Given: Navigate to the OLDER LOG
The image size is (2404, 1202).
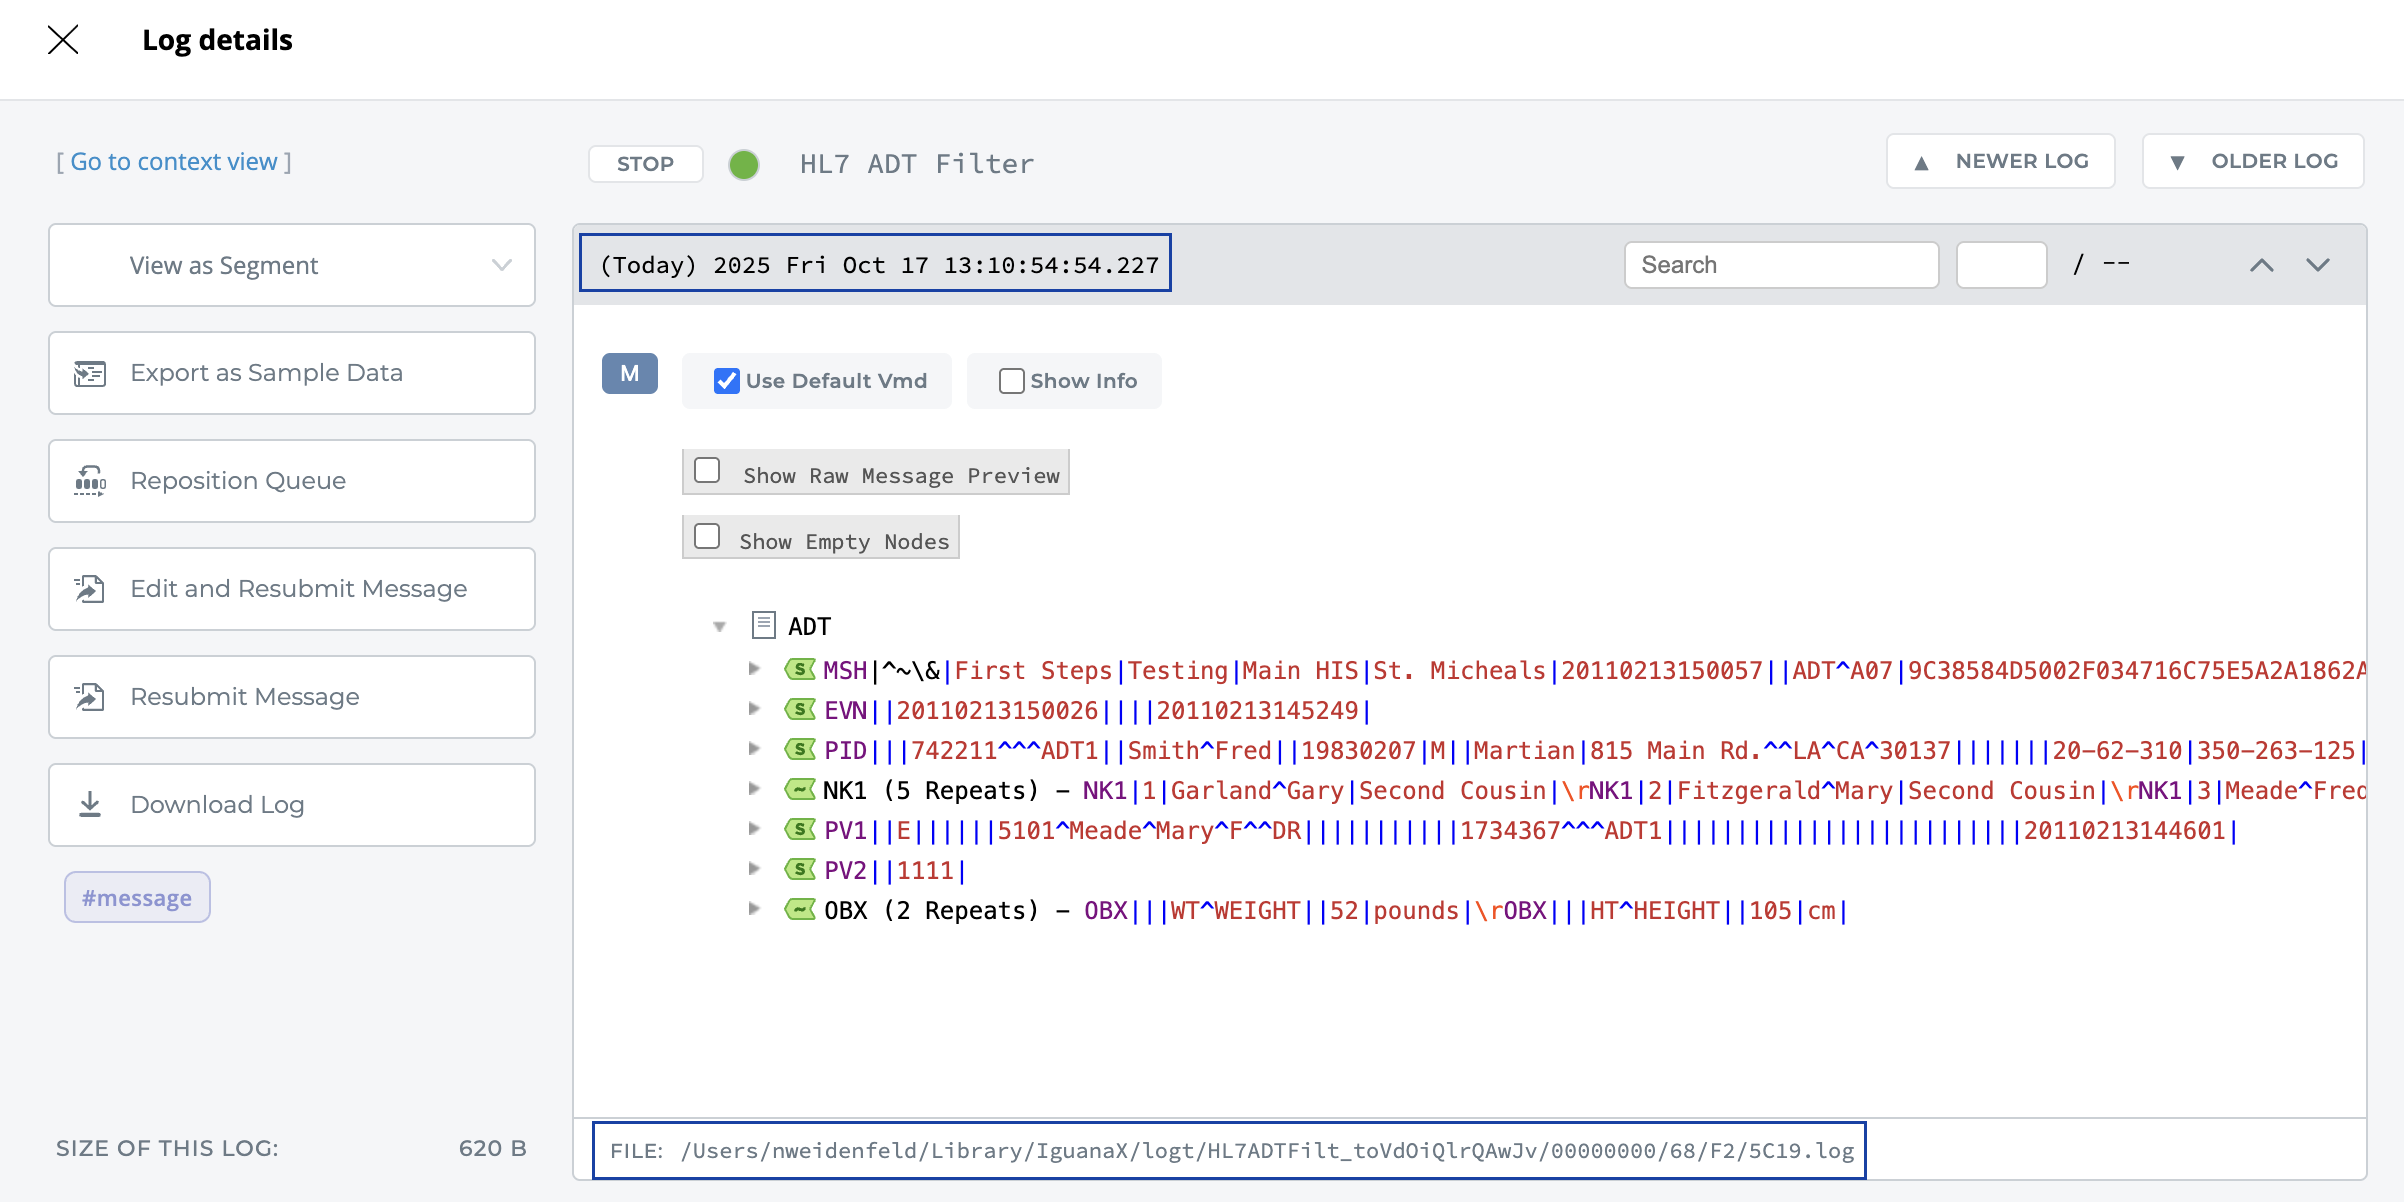Looking at the screenshot, I should point(2253,161).
